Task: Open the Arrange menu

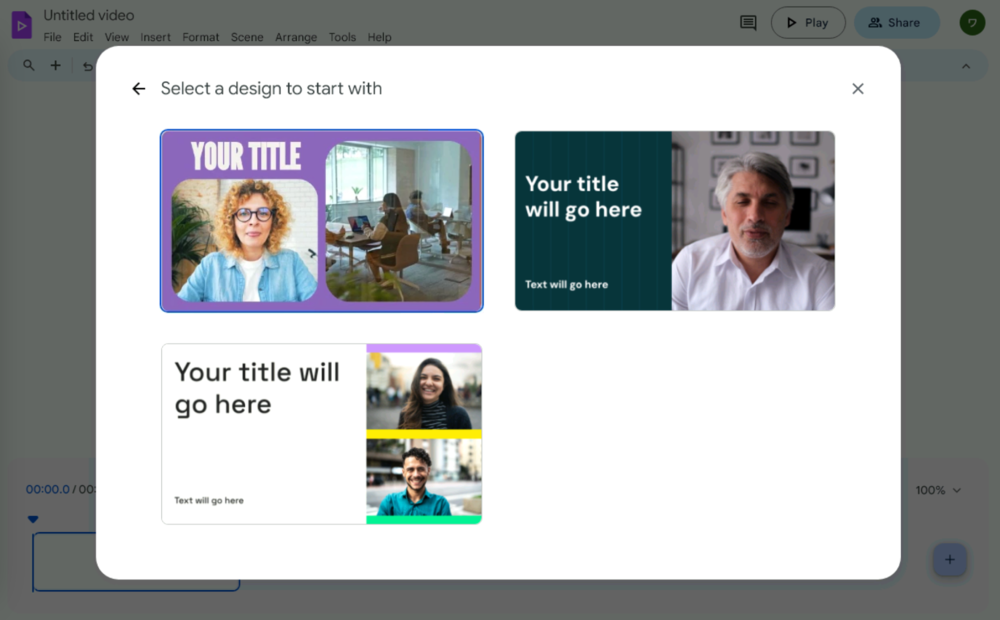Action: tap(296, 37)
